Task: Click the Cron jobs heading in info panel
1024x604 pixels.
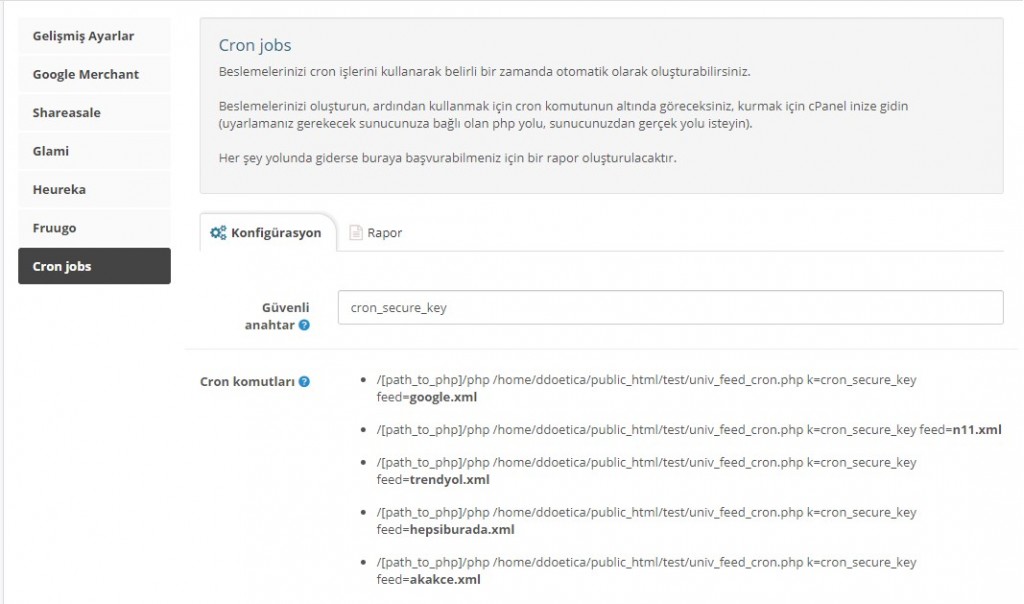Action: coord(255,46)
